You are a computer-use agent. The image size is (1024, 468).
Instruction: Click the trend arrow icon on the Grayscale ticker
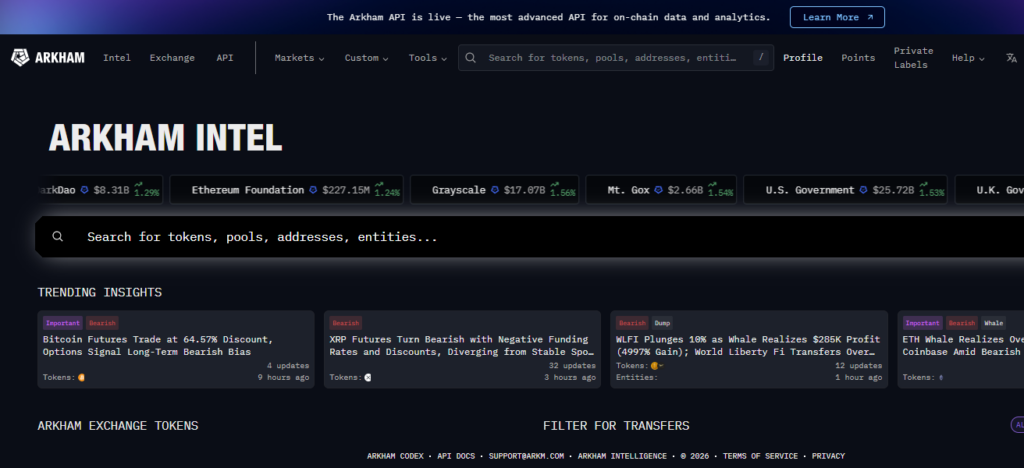pos(554,185)
